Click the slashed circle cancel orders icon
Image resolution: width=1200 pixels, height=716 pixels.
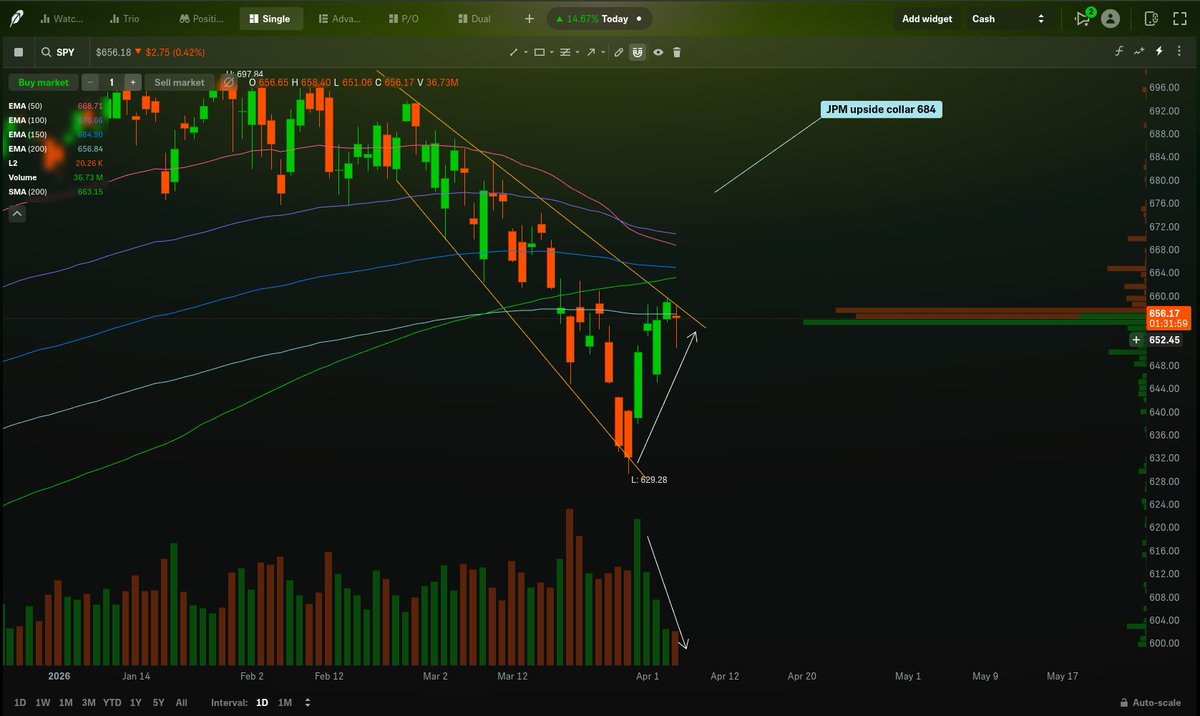pos(228,83)
